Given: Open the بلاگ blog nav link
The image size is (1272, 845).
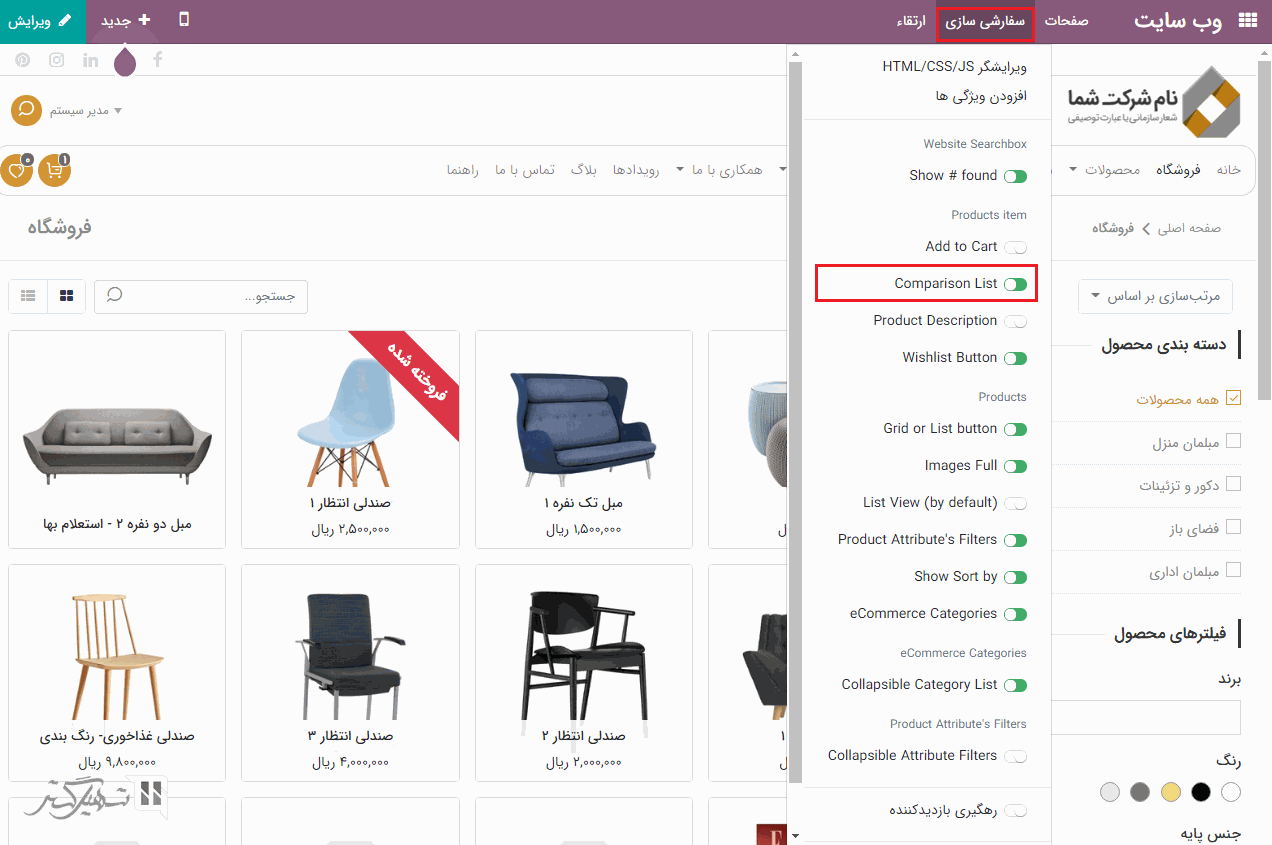Looking at the screenshot, I should (x=584, y=170).
